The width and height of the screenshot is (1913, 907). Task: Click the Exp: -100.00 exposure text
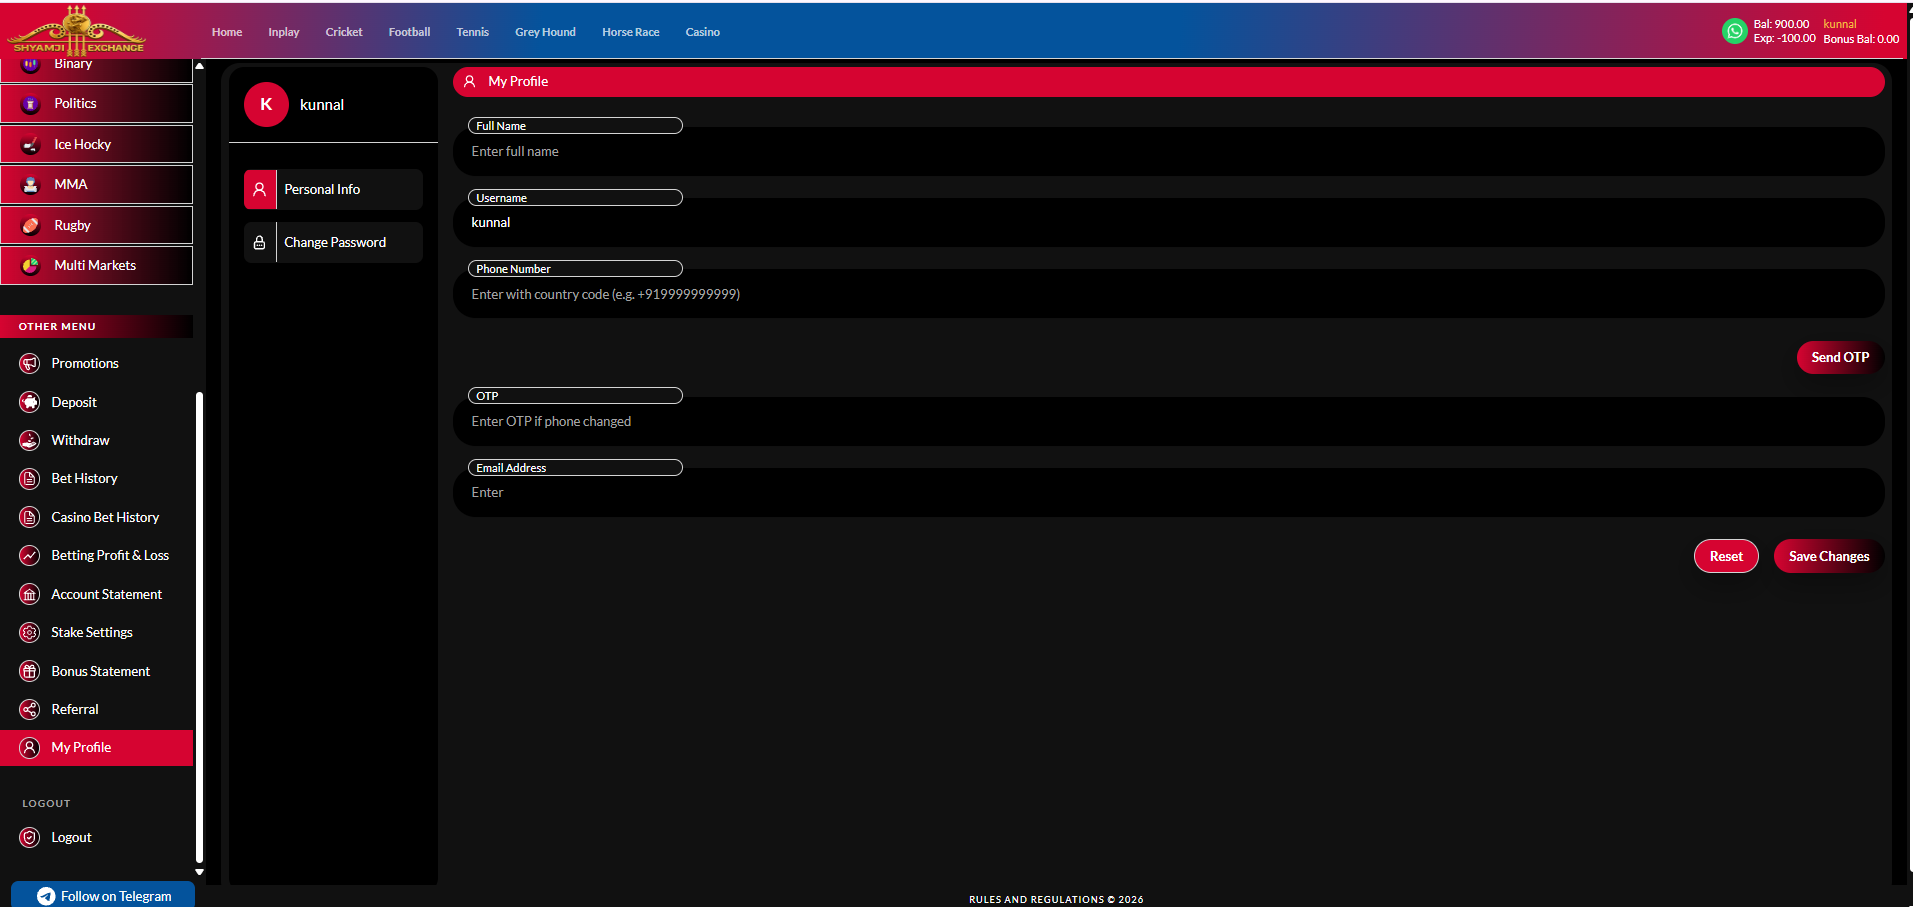click(x=1784, y=38)
